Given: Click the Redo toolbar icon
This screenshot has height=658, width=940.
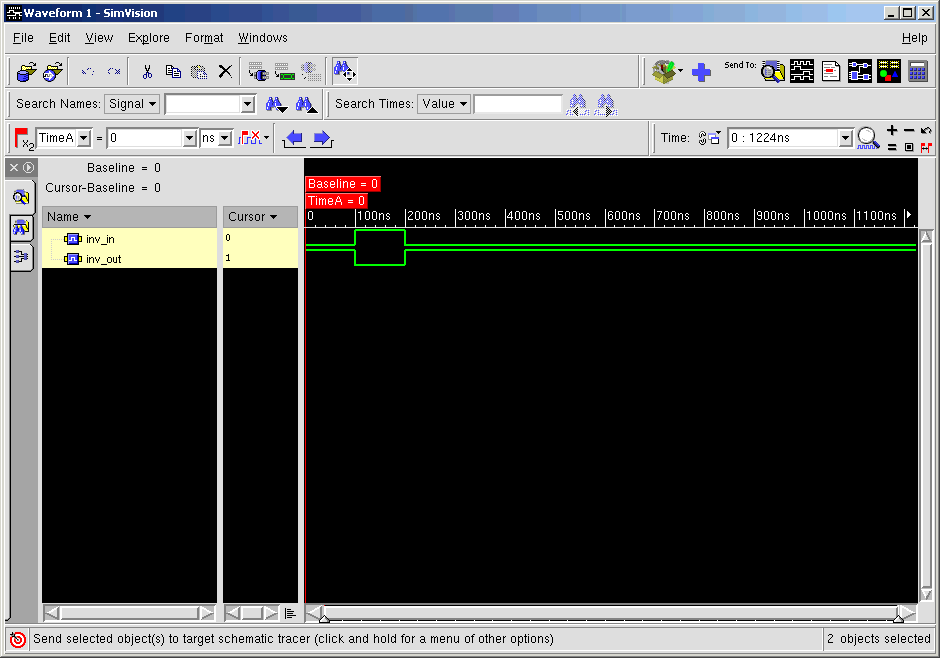Looking at the screenshot, I should 114,72.
